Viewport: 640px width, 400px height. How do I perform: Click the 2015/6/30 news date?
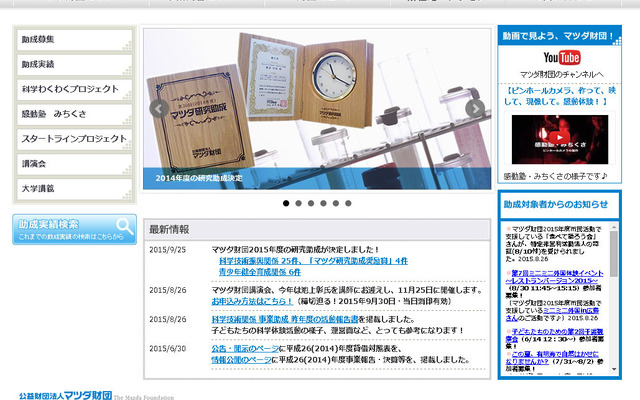click(167, 349)
